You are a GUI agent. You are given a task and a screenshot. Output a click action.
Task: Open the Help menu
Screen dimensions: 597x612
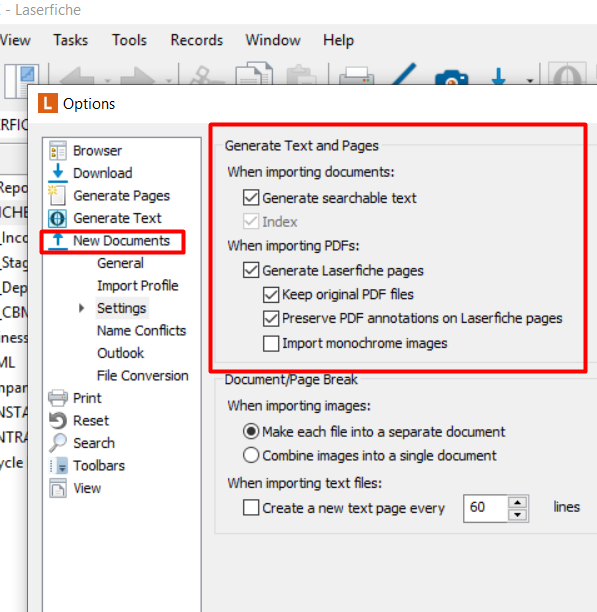pyautogui.click(x=338, y=40)
